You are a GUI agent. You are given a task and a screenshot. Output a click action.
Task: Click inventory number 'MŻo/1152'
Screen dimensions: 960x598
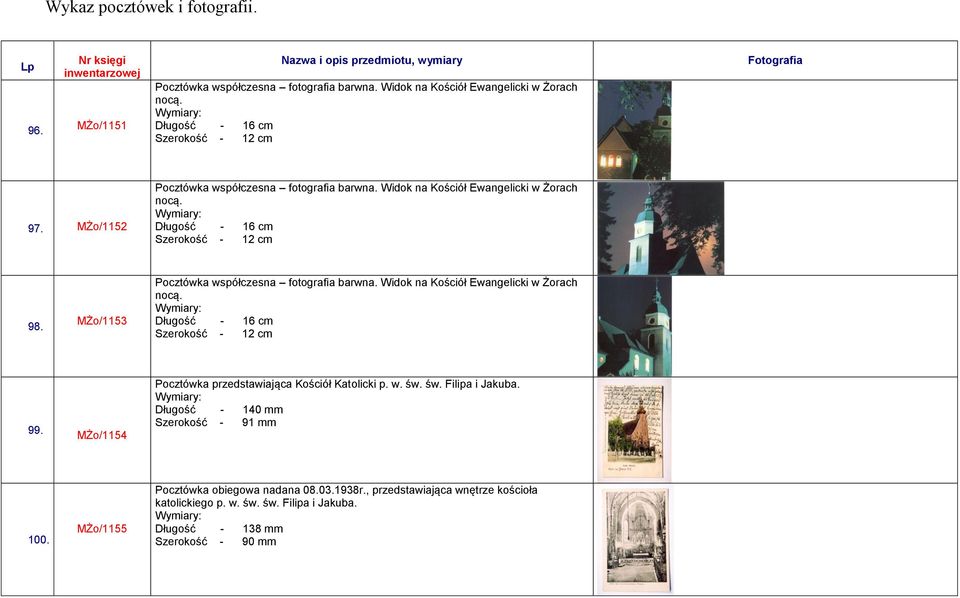(x=102, y=226)
